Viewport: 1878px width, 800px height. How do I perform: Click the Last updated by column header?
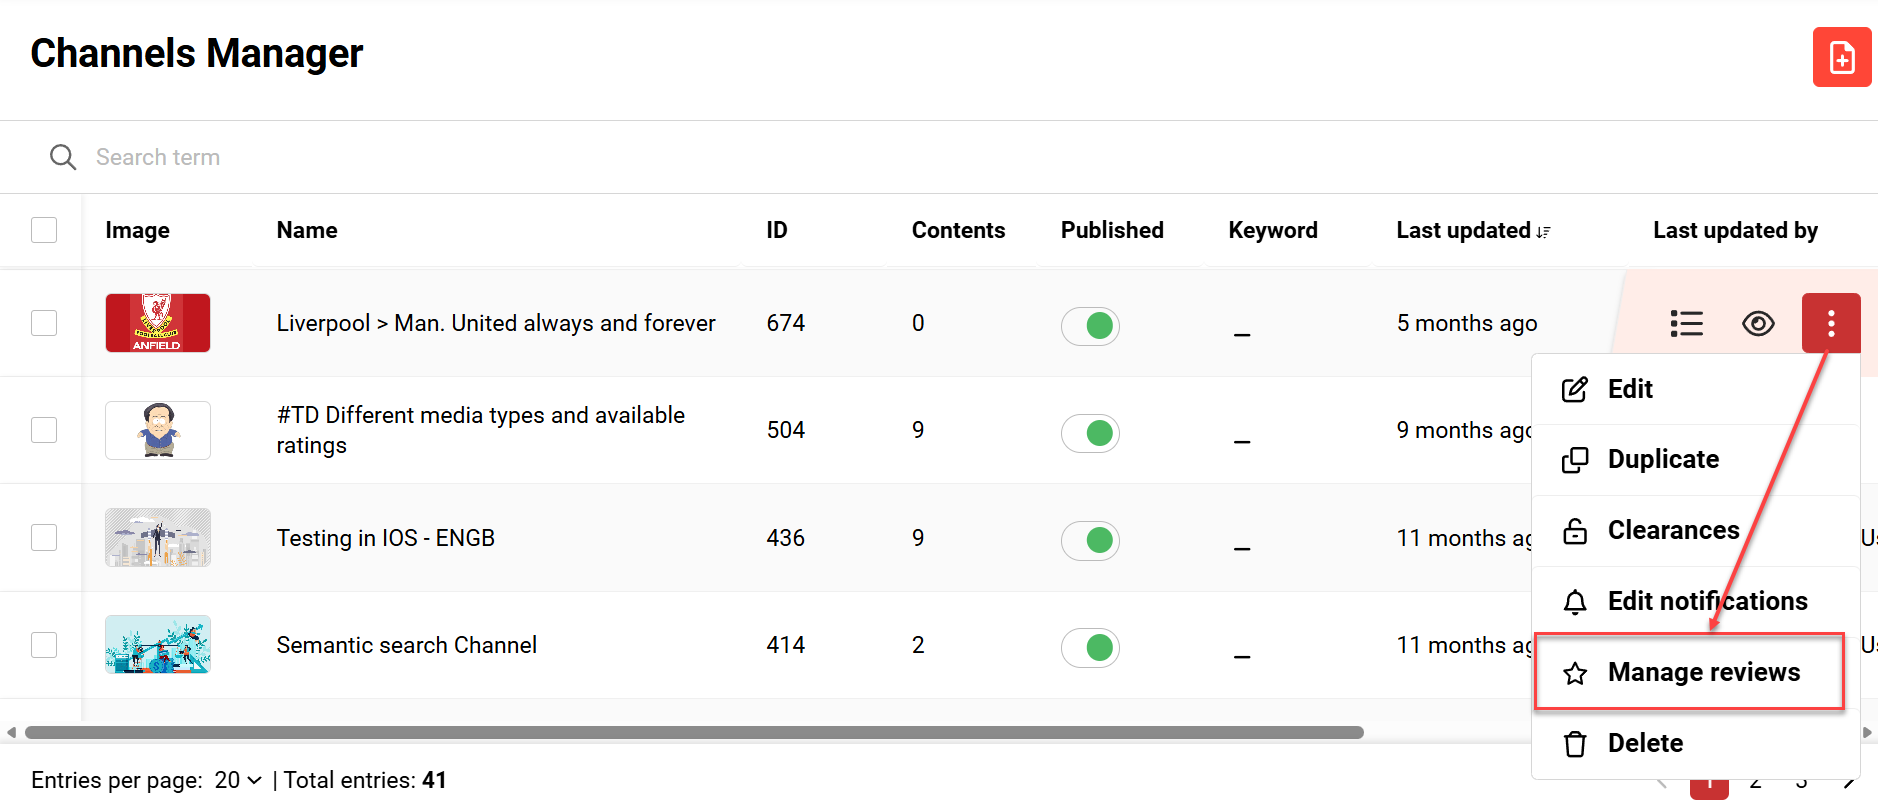point(1735,230)
